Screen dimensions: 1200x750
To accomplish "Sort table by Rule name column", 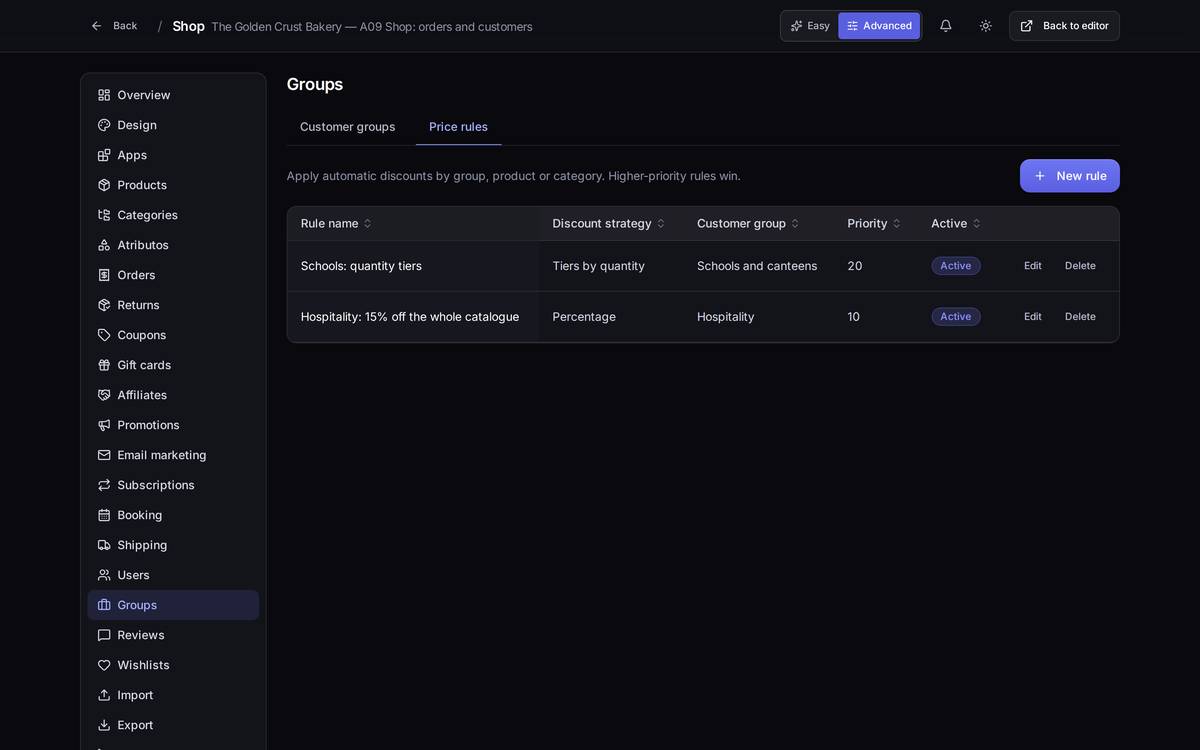I will click(336, 224).
